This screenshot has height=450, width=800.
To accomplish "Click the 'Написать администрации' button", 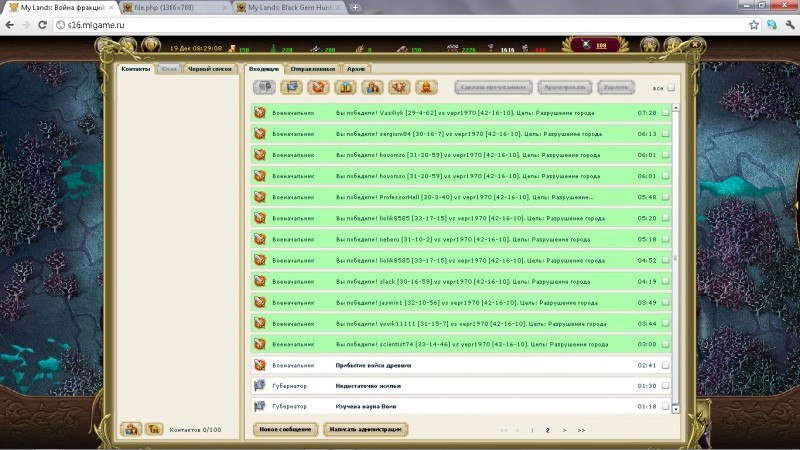I will click(x=365, y=430).
